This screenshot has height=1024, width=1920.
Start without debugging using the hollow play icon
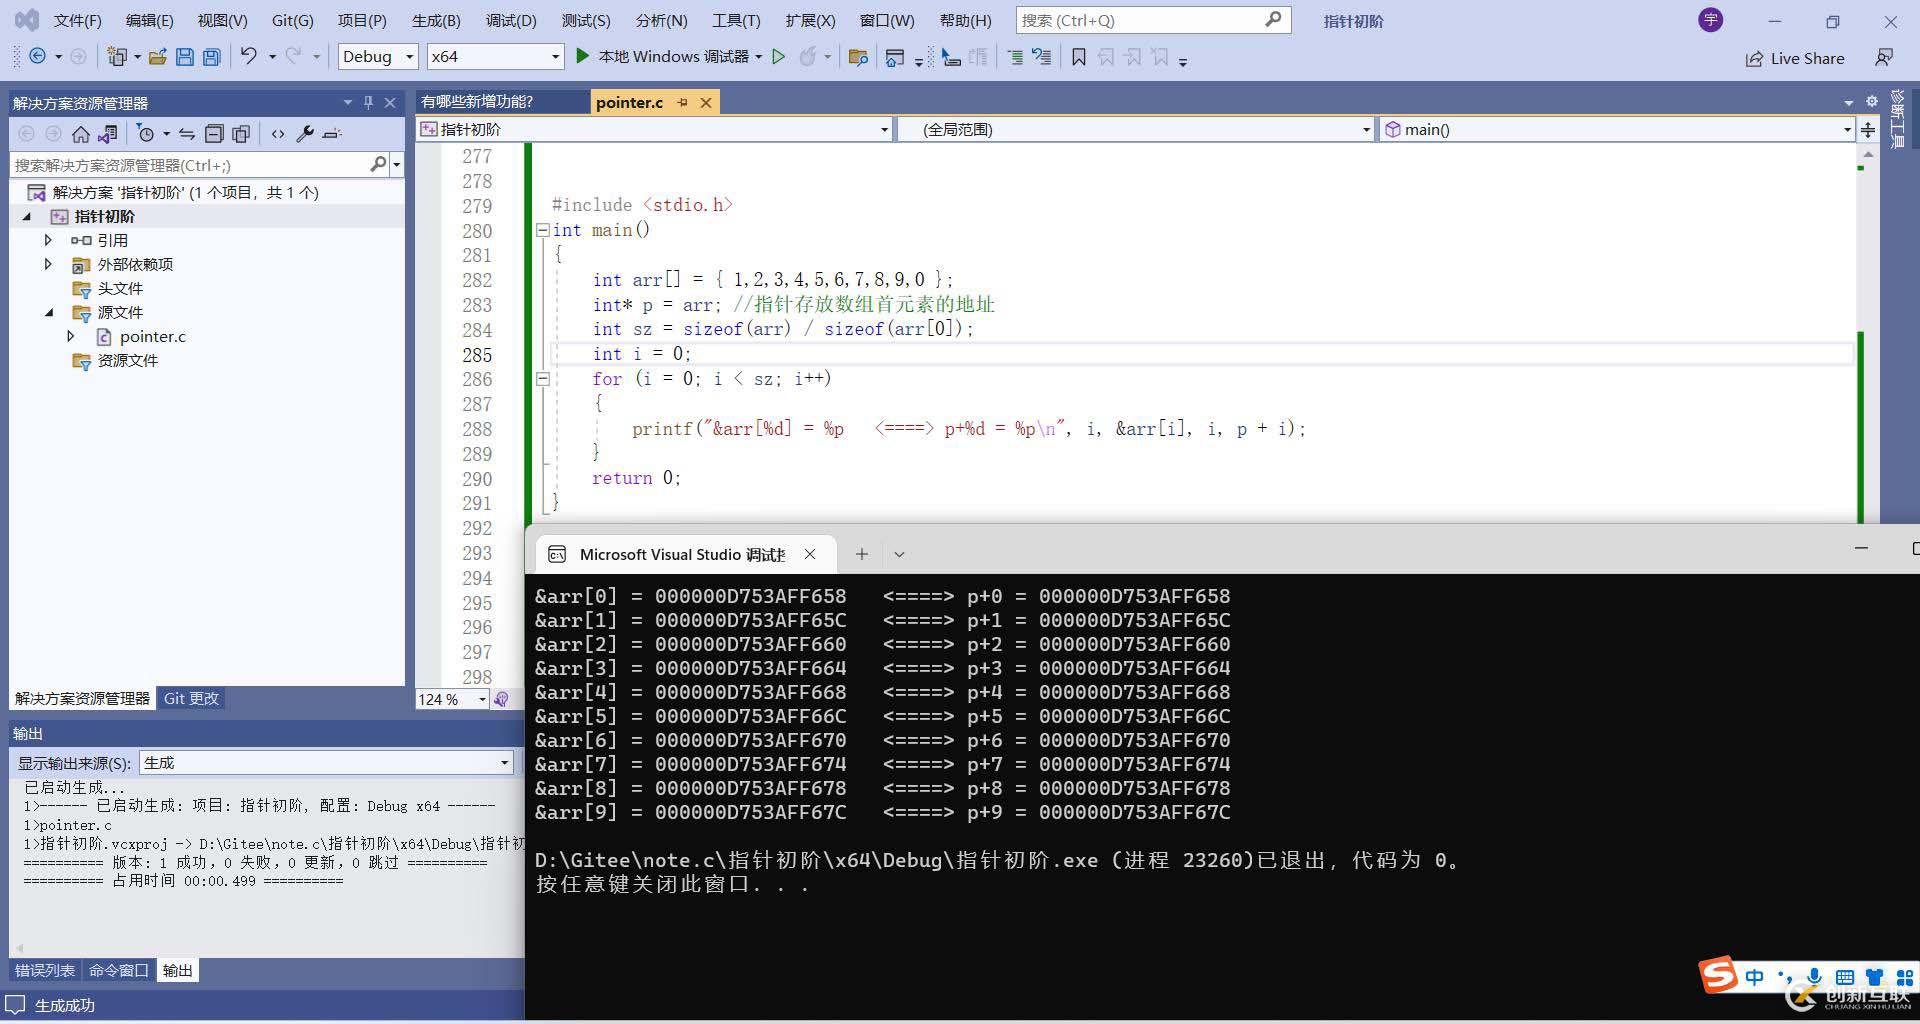(x=779, y=57)
